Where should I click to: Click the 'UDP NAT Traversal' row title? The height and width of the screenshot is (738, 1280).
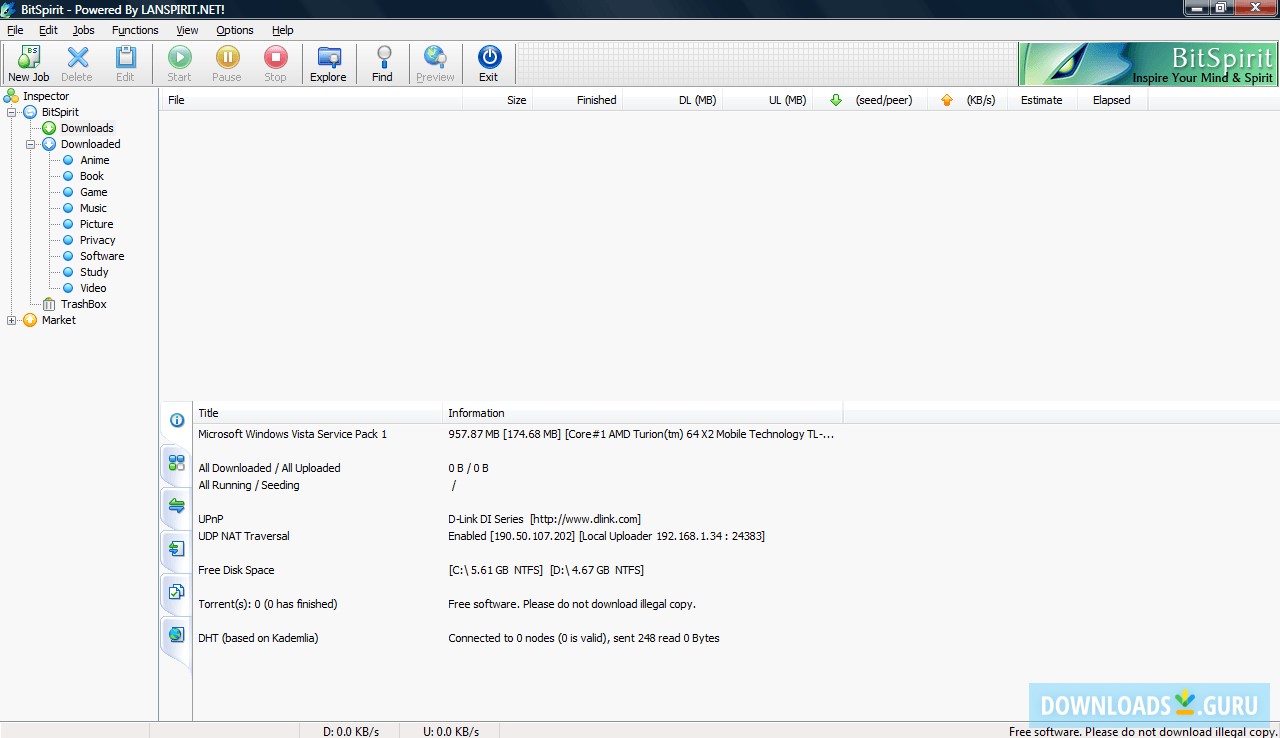(x=244, y=536)
